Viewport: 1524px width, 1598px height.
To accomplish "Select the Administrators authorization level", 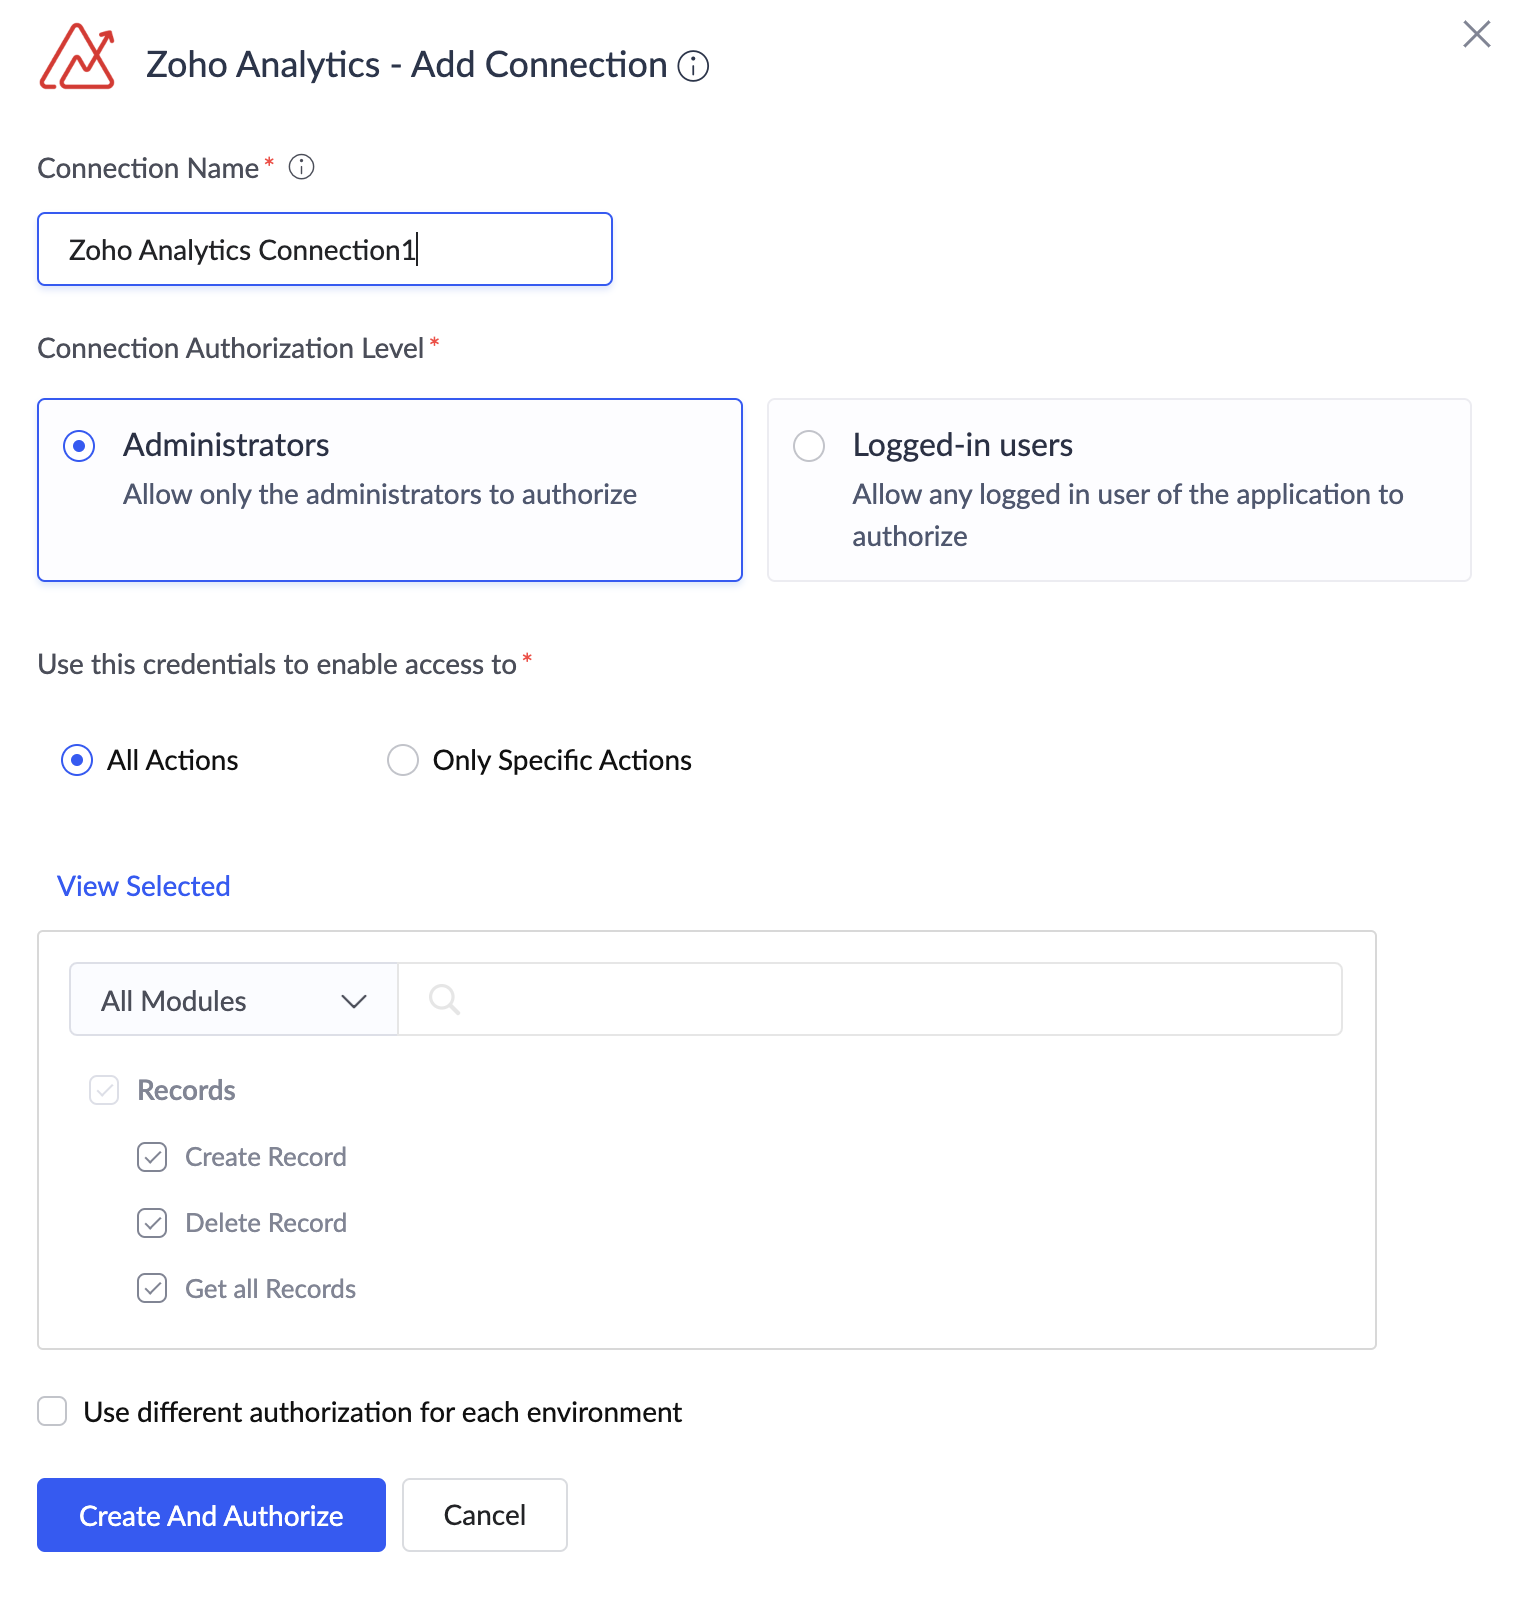I will pyautogui.click(x=79, y=446).
